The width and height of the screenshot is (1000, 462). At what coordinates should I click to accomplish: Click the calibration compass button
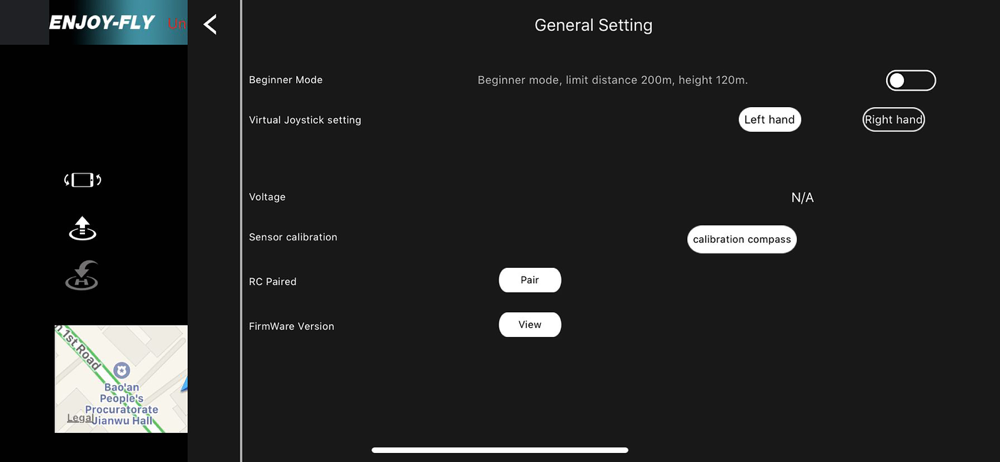coord(742,239)
